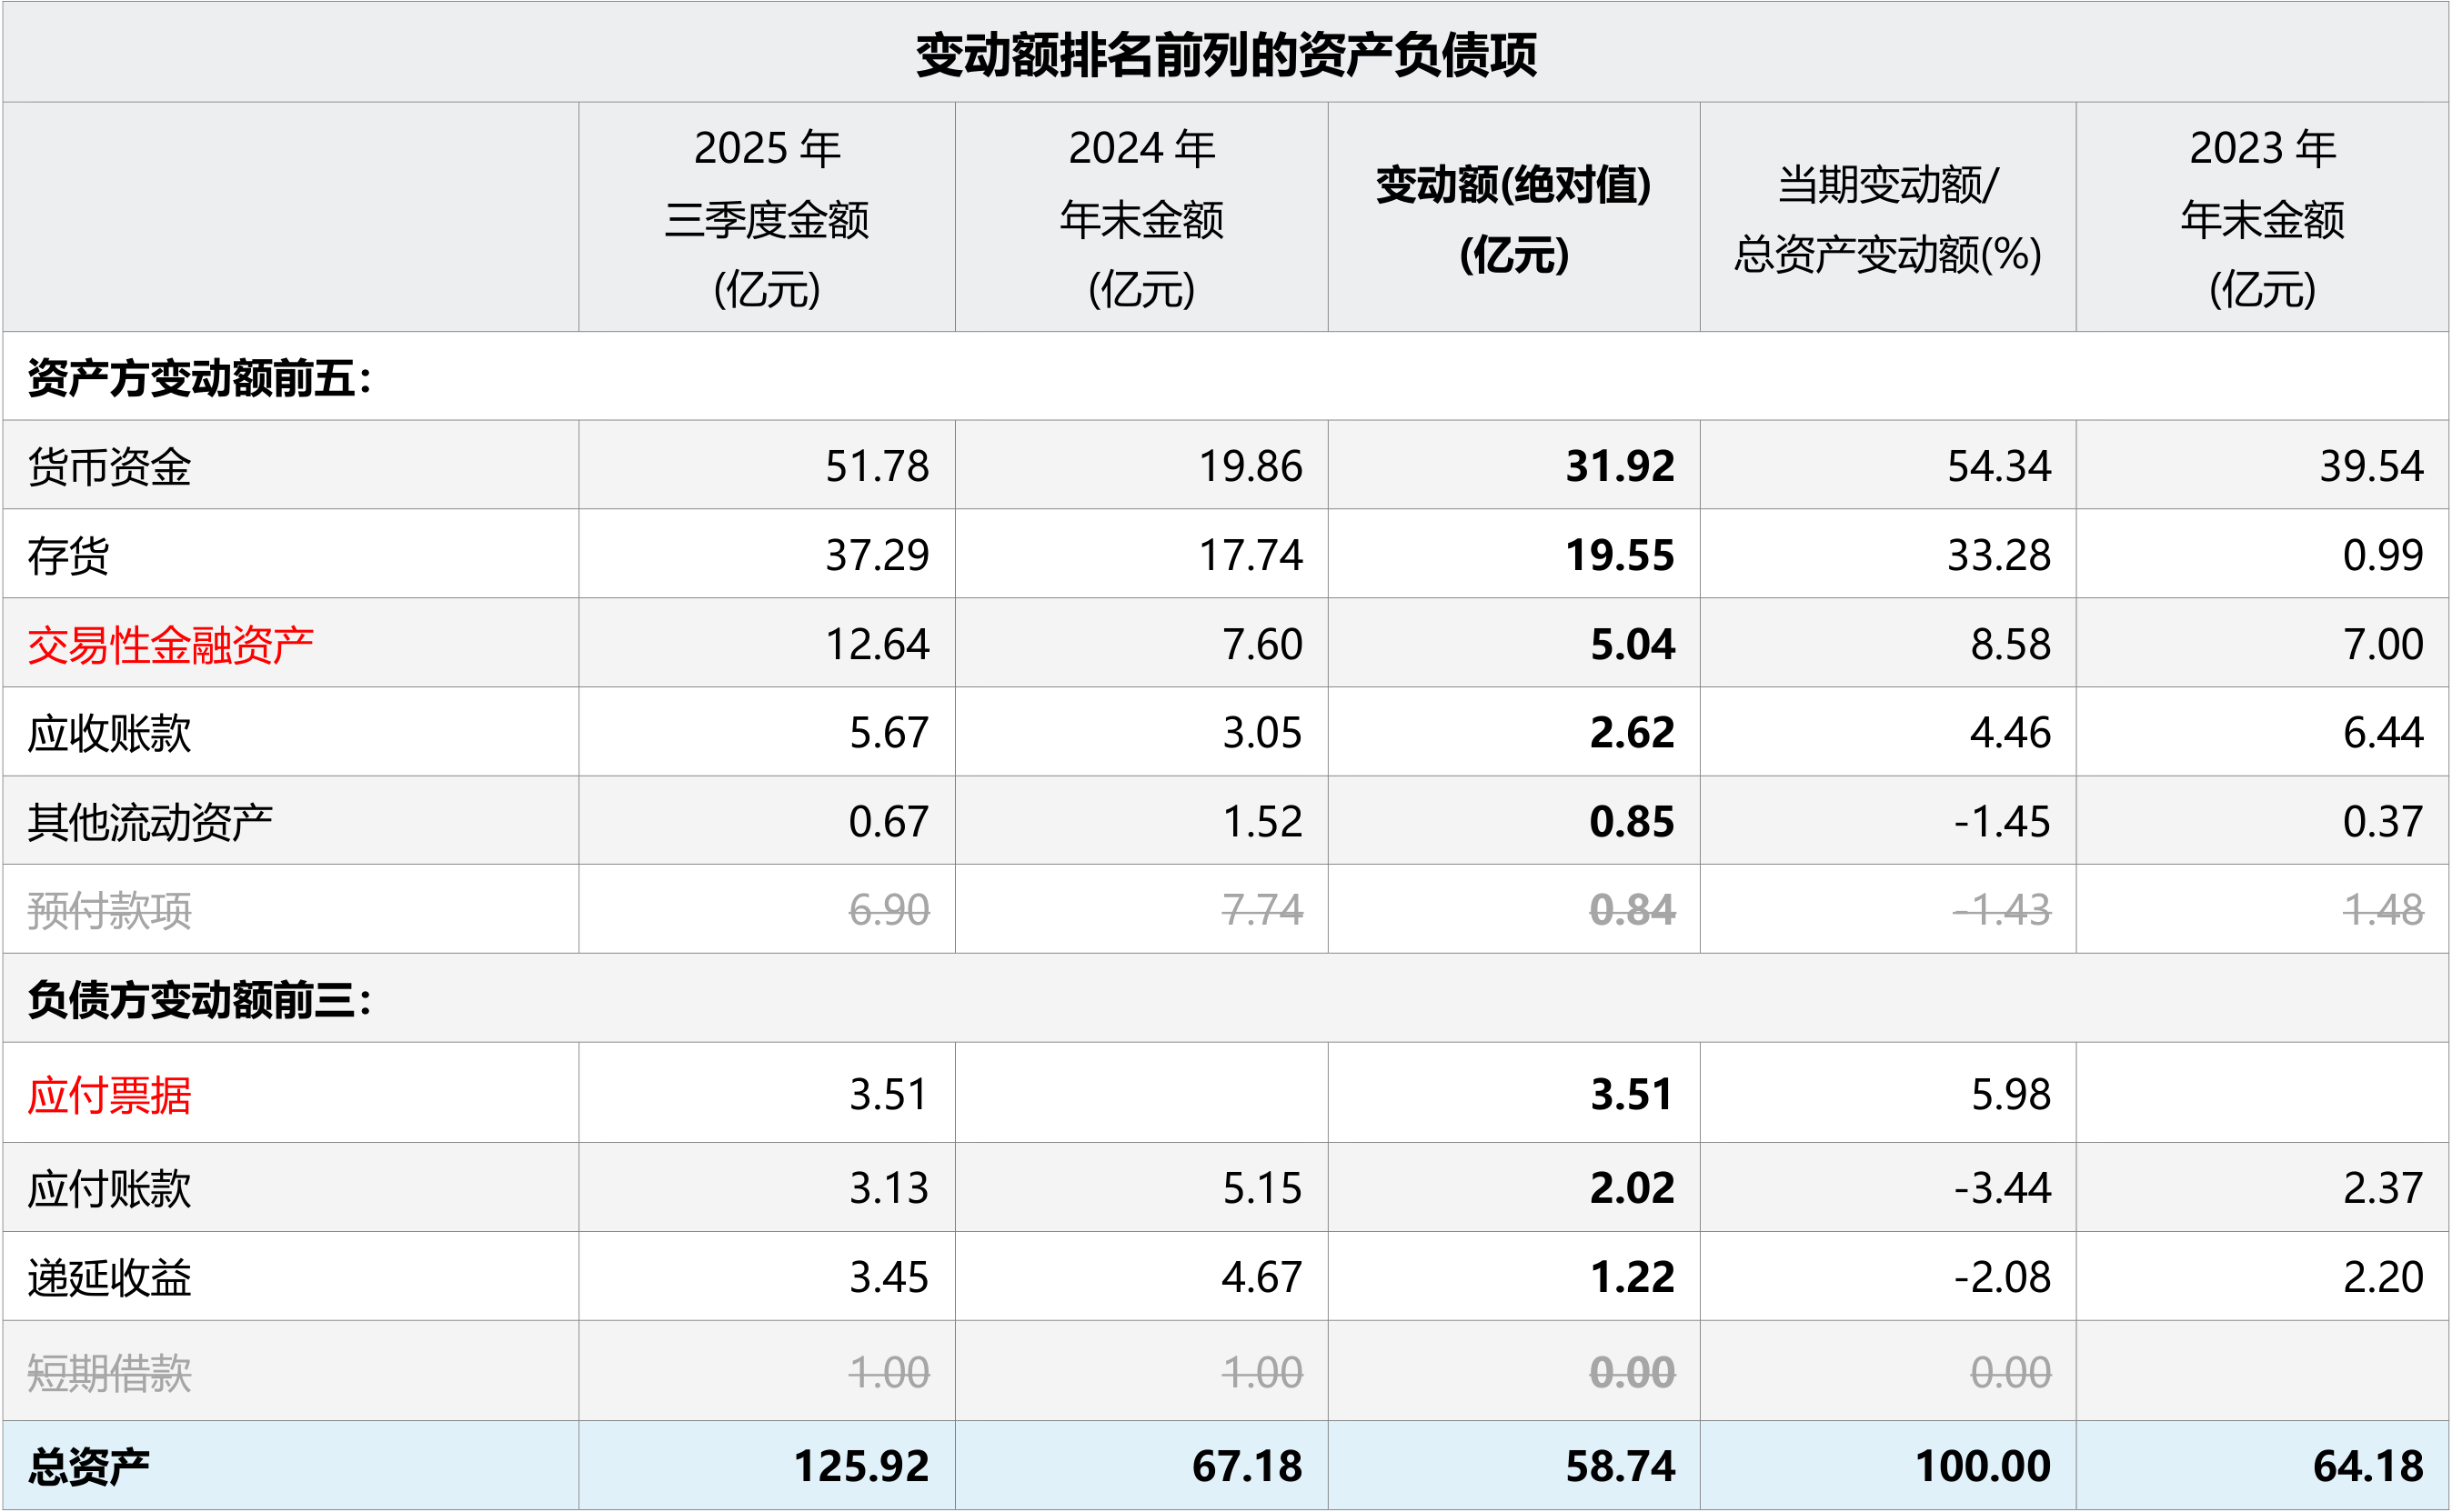
Task: Click the 总资产 total row label
Action: (x=88, y=1467)
